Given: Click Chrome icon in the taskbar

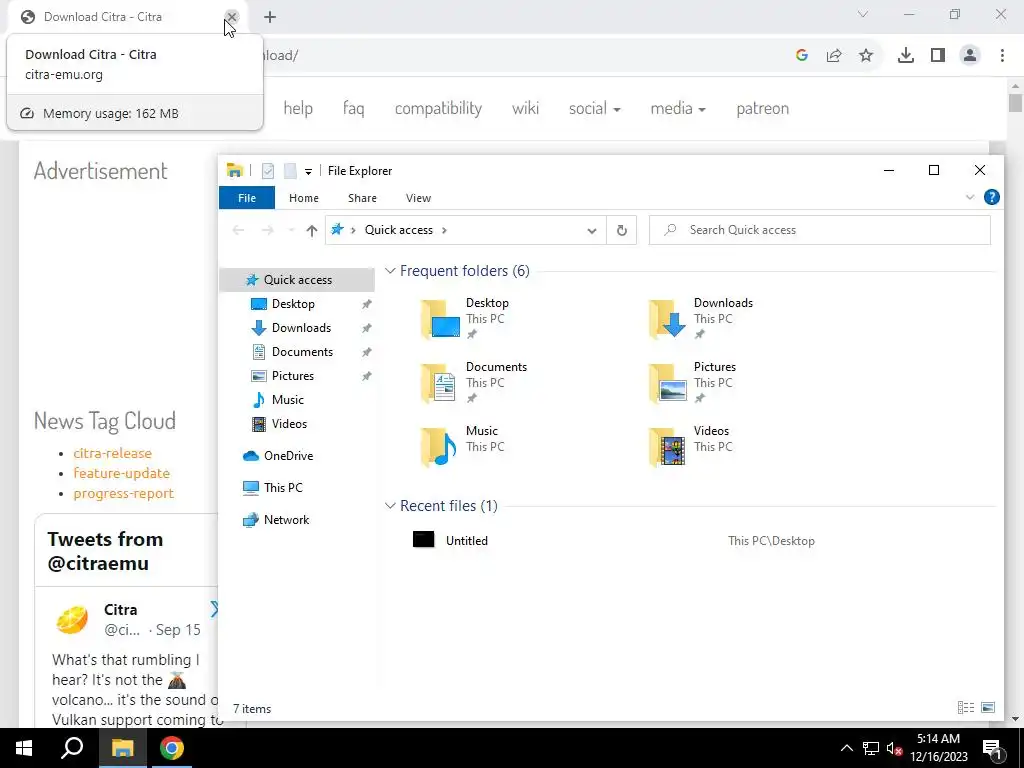Looking at the screenshot, I should click(x=172, y=748).
